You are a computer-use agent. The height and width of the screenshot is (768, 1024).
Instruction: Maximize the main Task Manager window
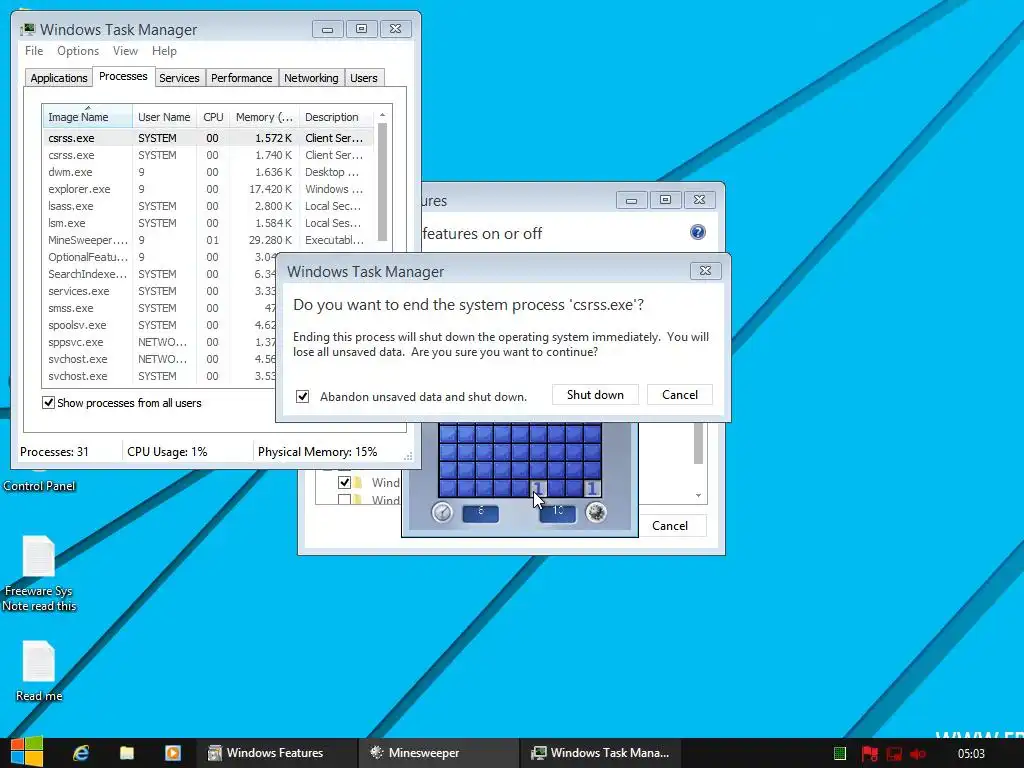(361, 29)
